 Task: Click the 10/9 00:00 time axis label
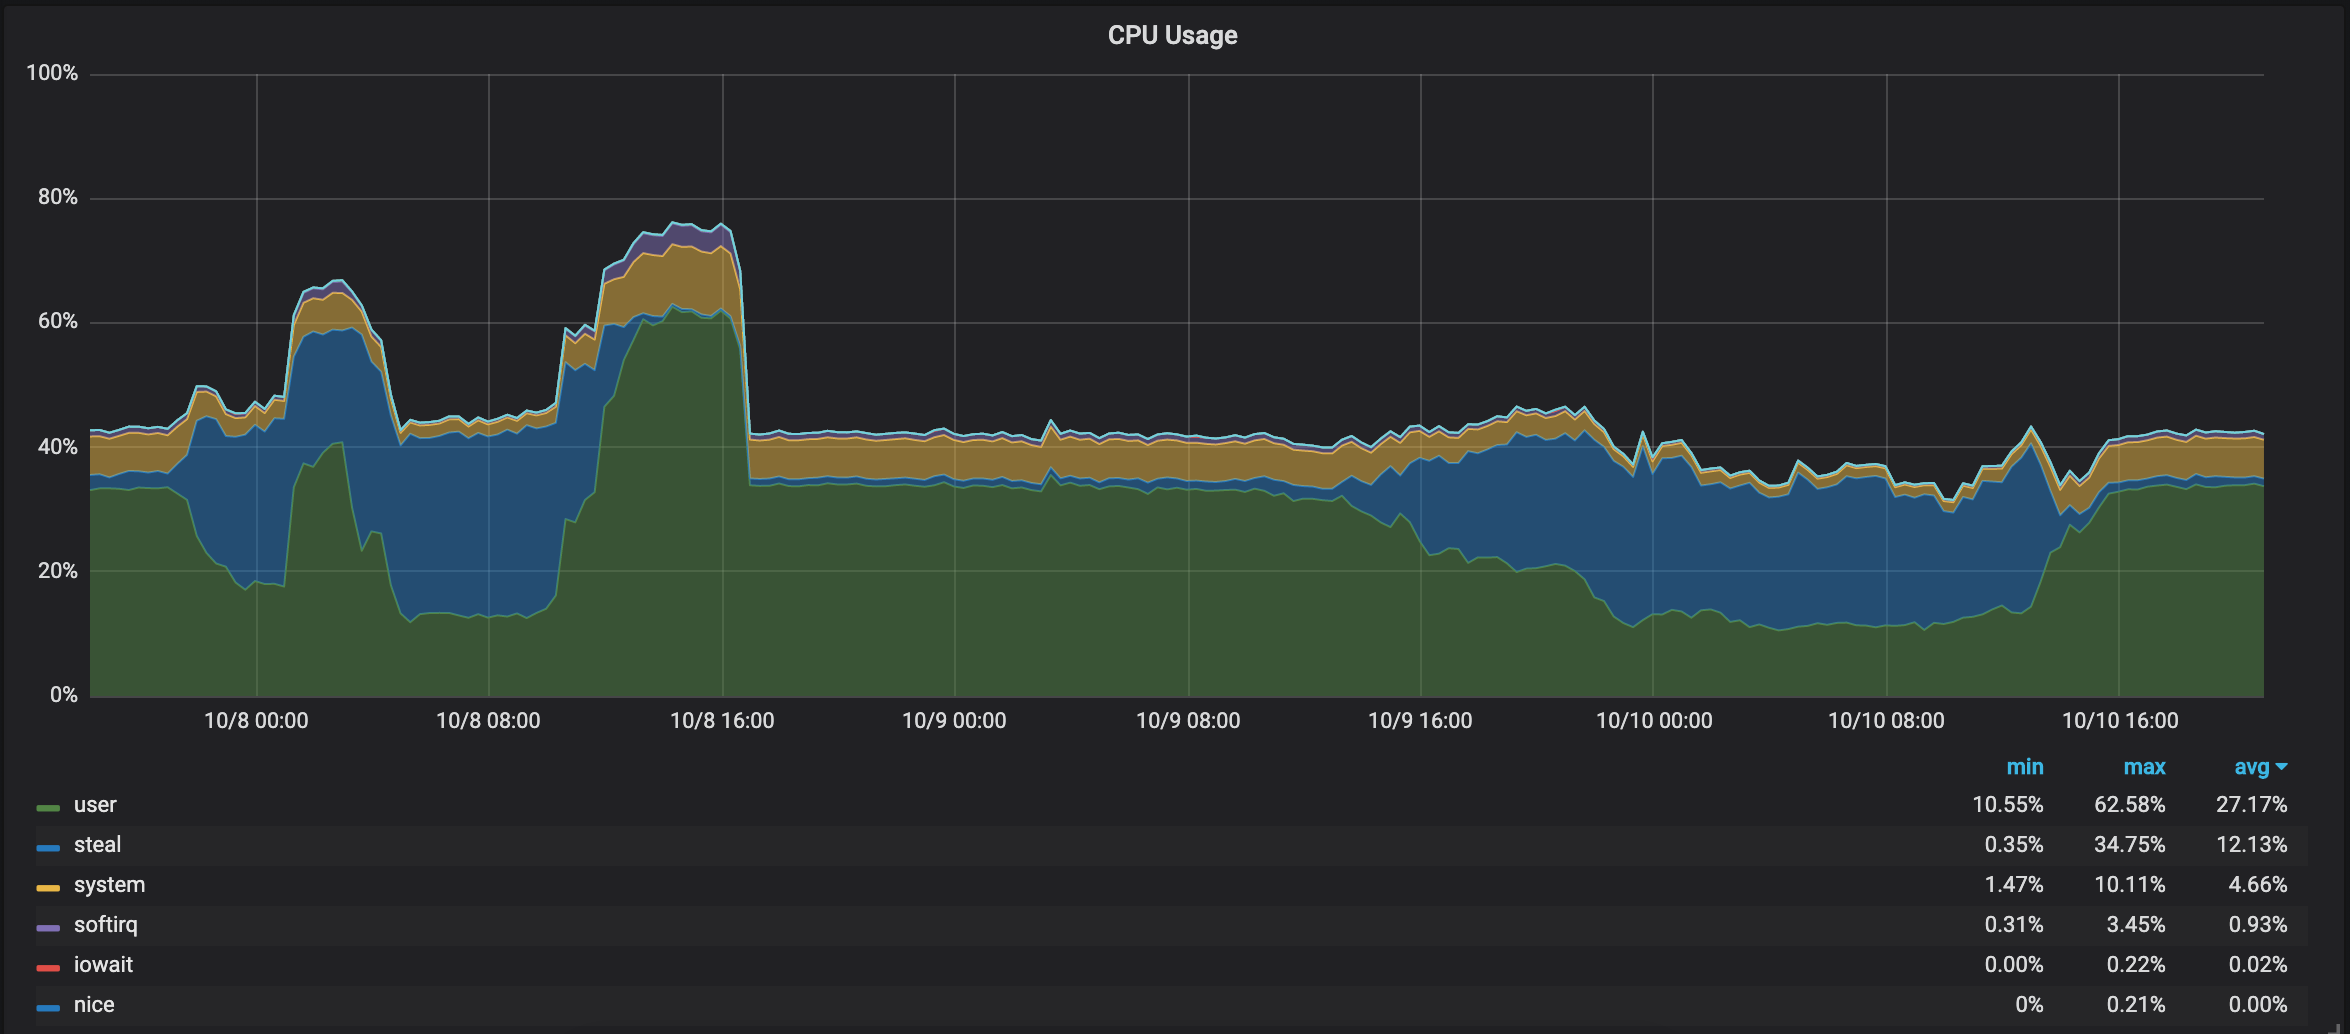pos(954,721)
